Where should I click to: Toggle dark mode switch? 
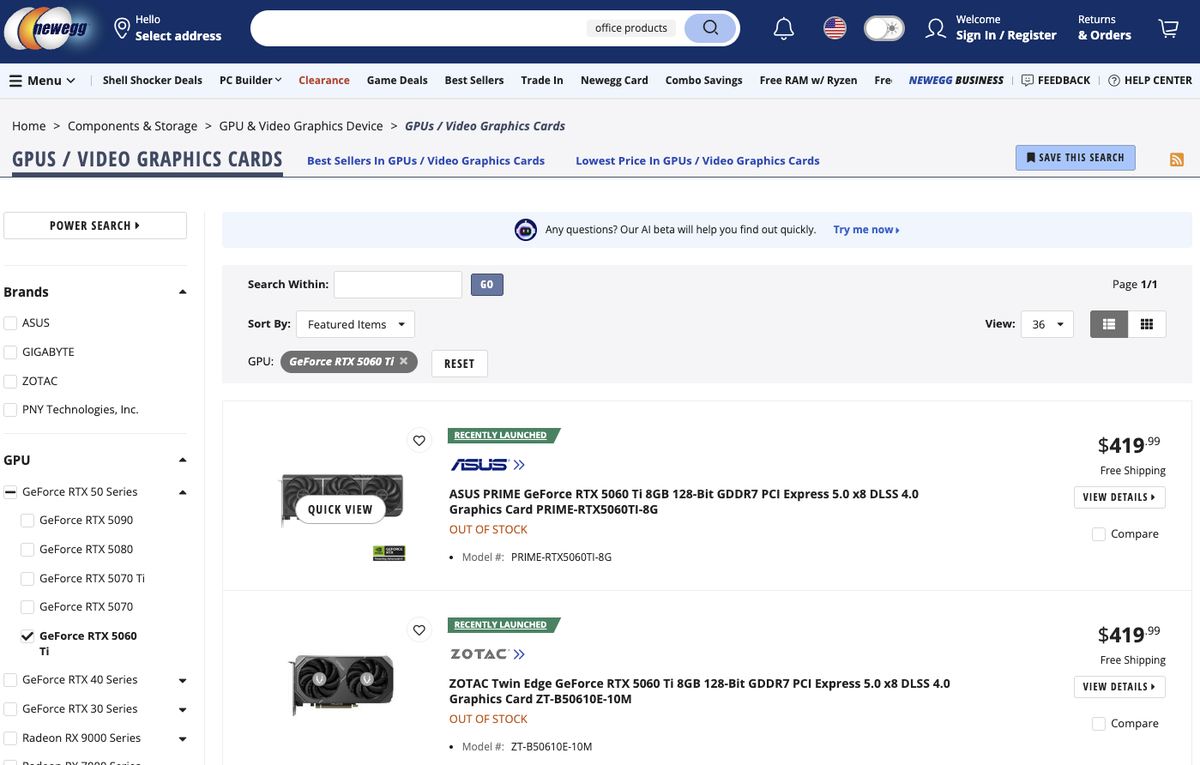(x=884, y=28)
